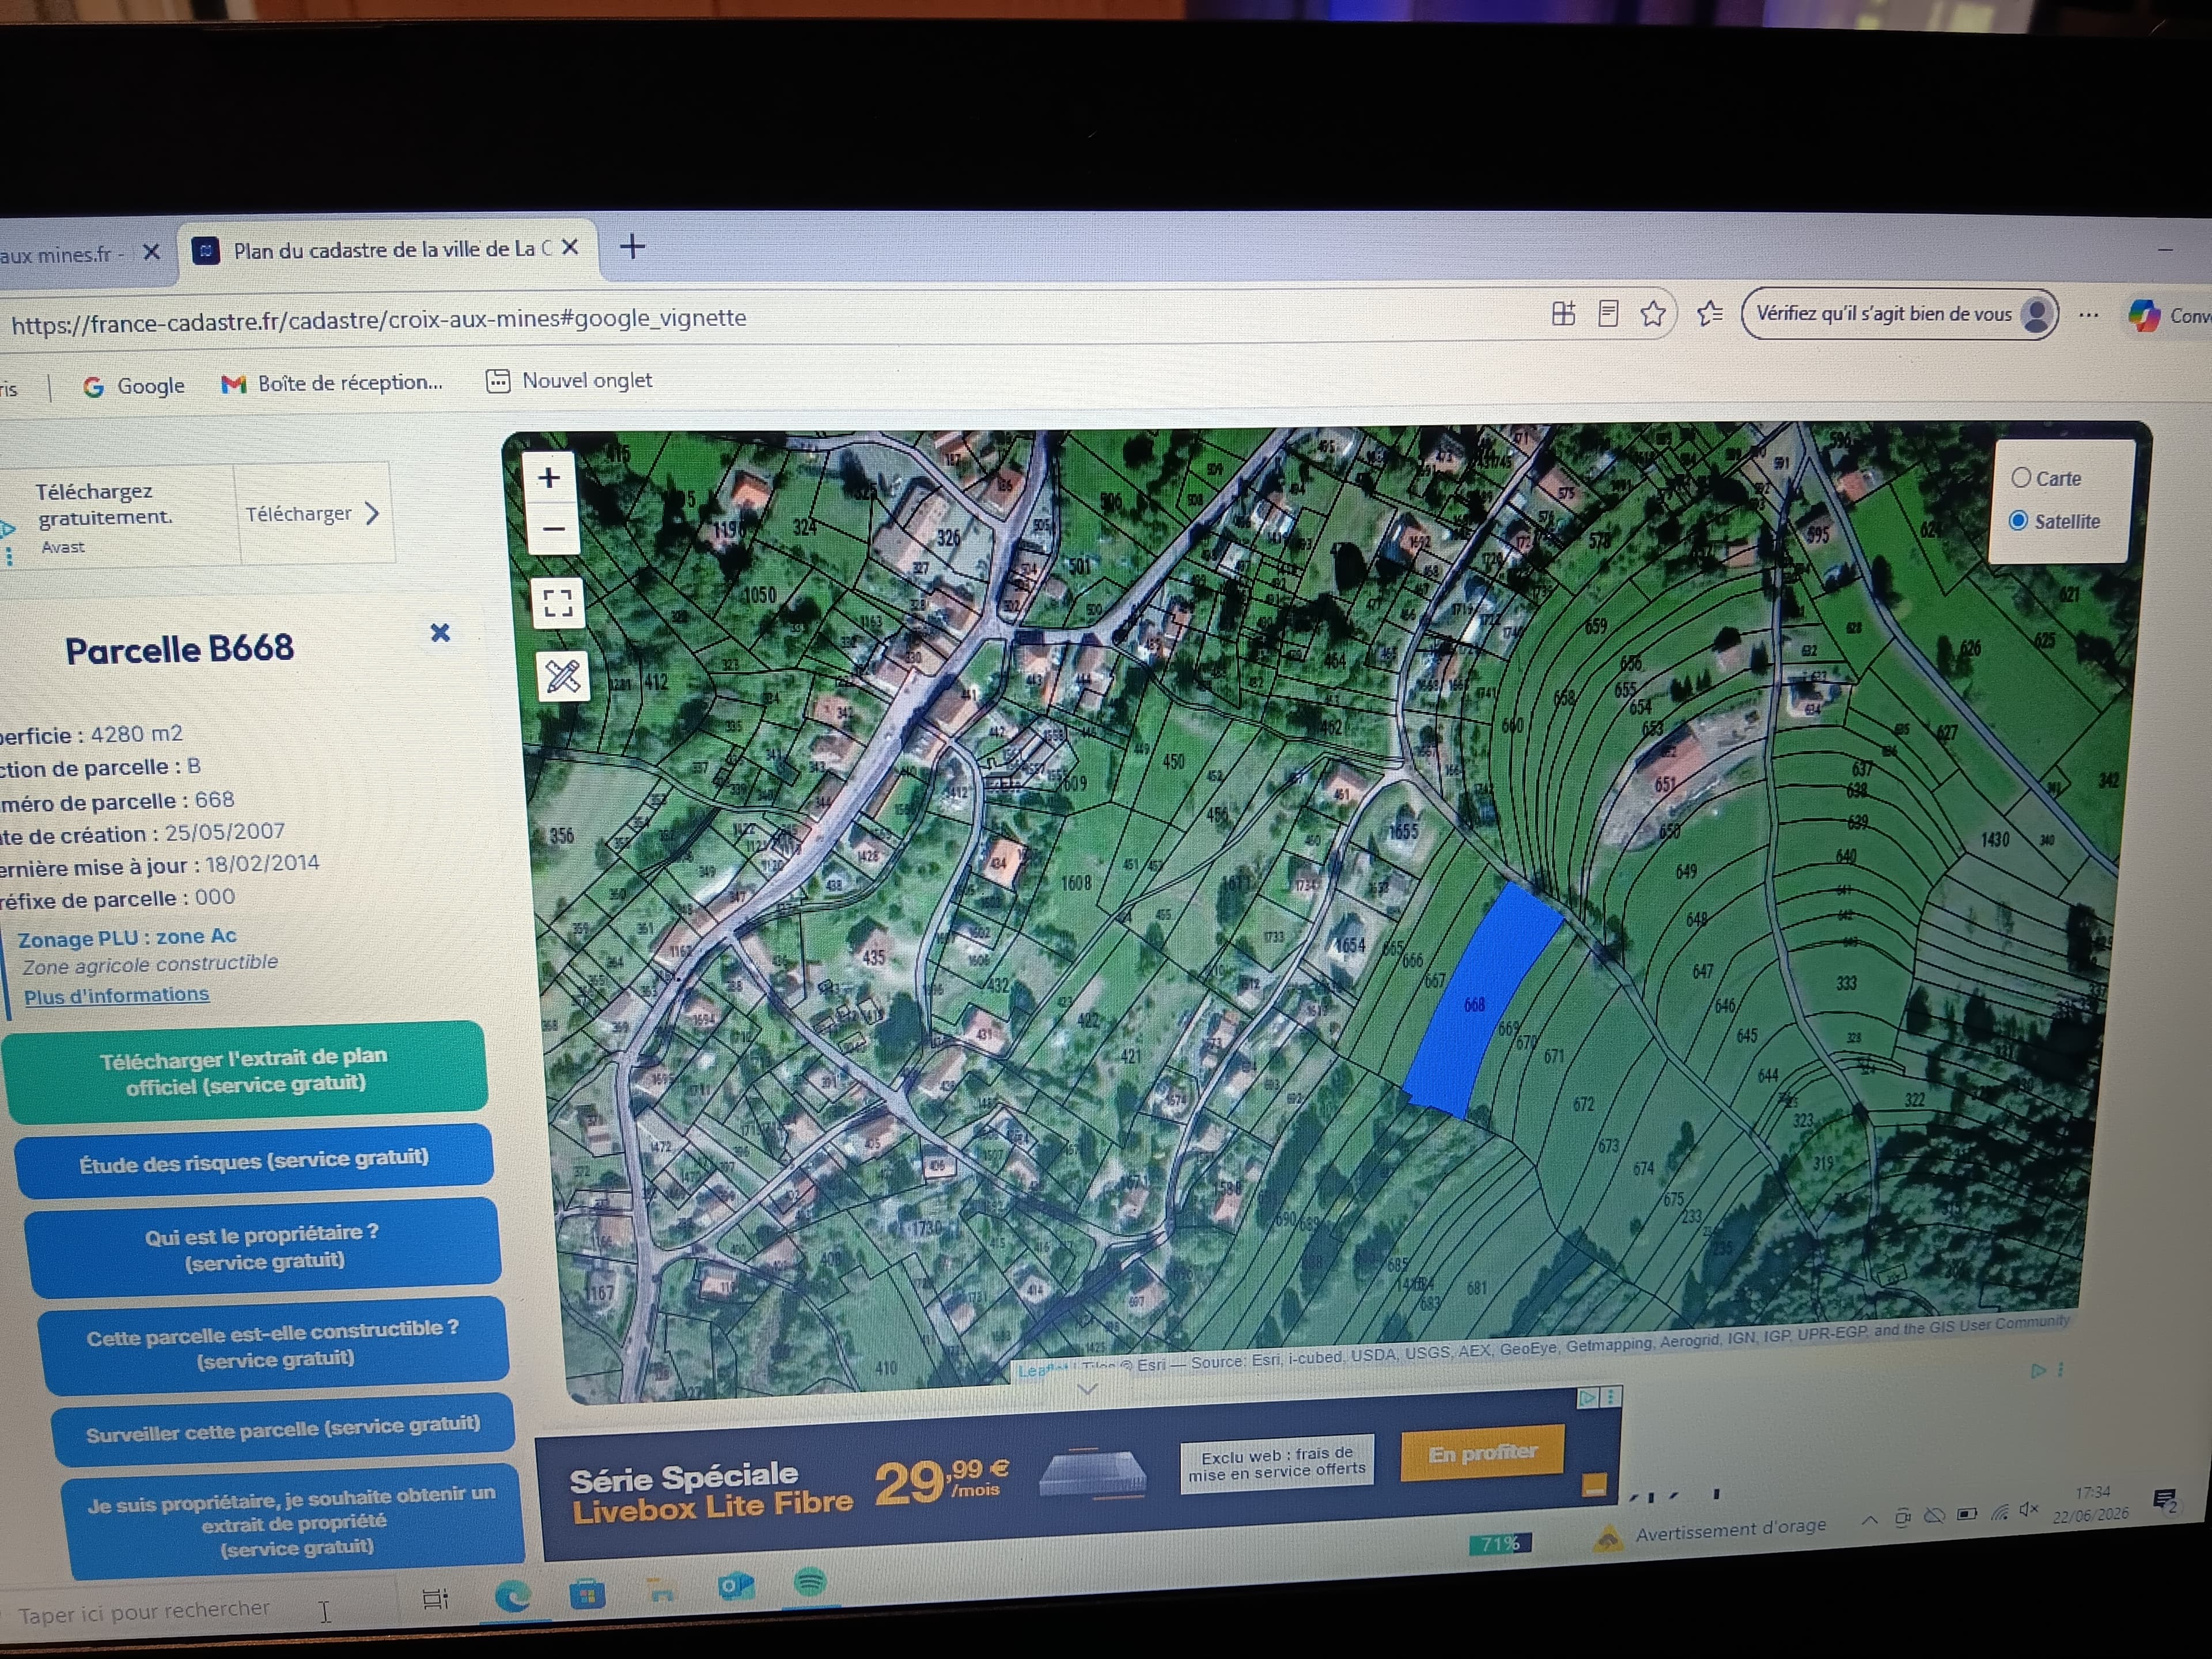Click the 'En profiter' Livebox ad button
This screenshot has width=2212, height=1659.
point(1482,1452)
